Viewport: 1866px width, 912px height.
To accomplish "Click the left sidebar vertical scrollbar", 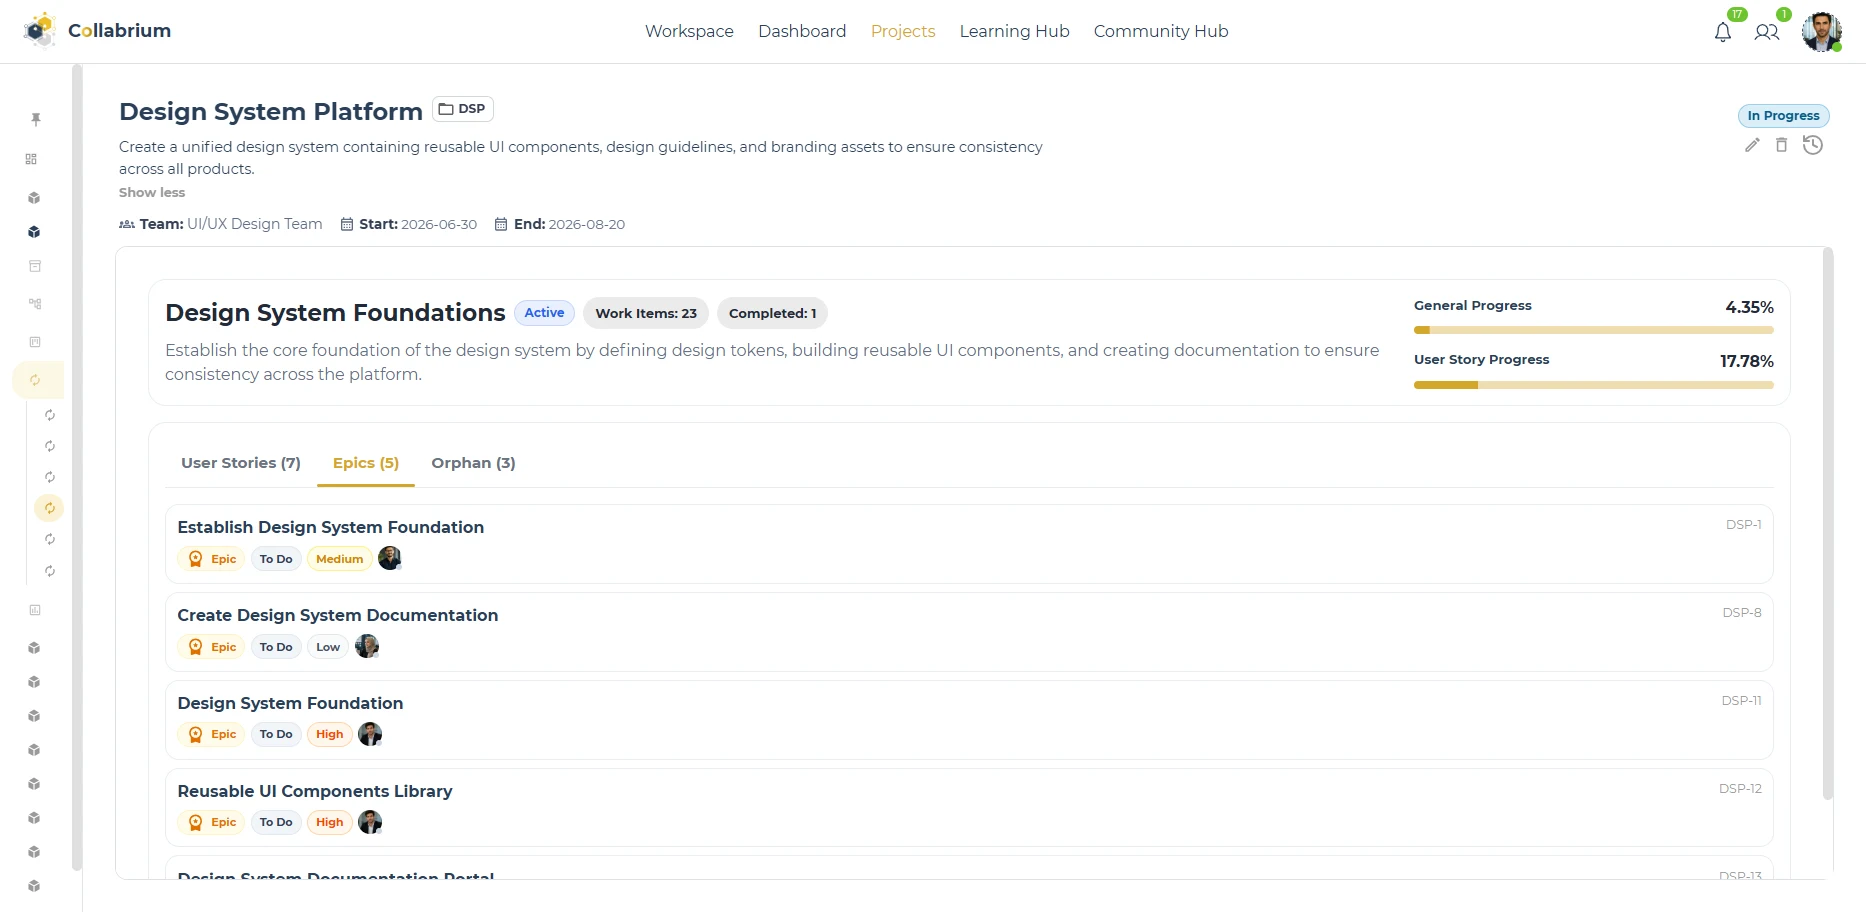I will (77, 467).
